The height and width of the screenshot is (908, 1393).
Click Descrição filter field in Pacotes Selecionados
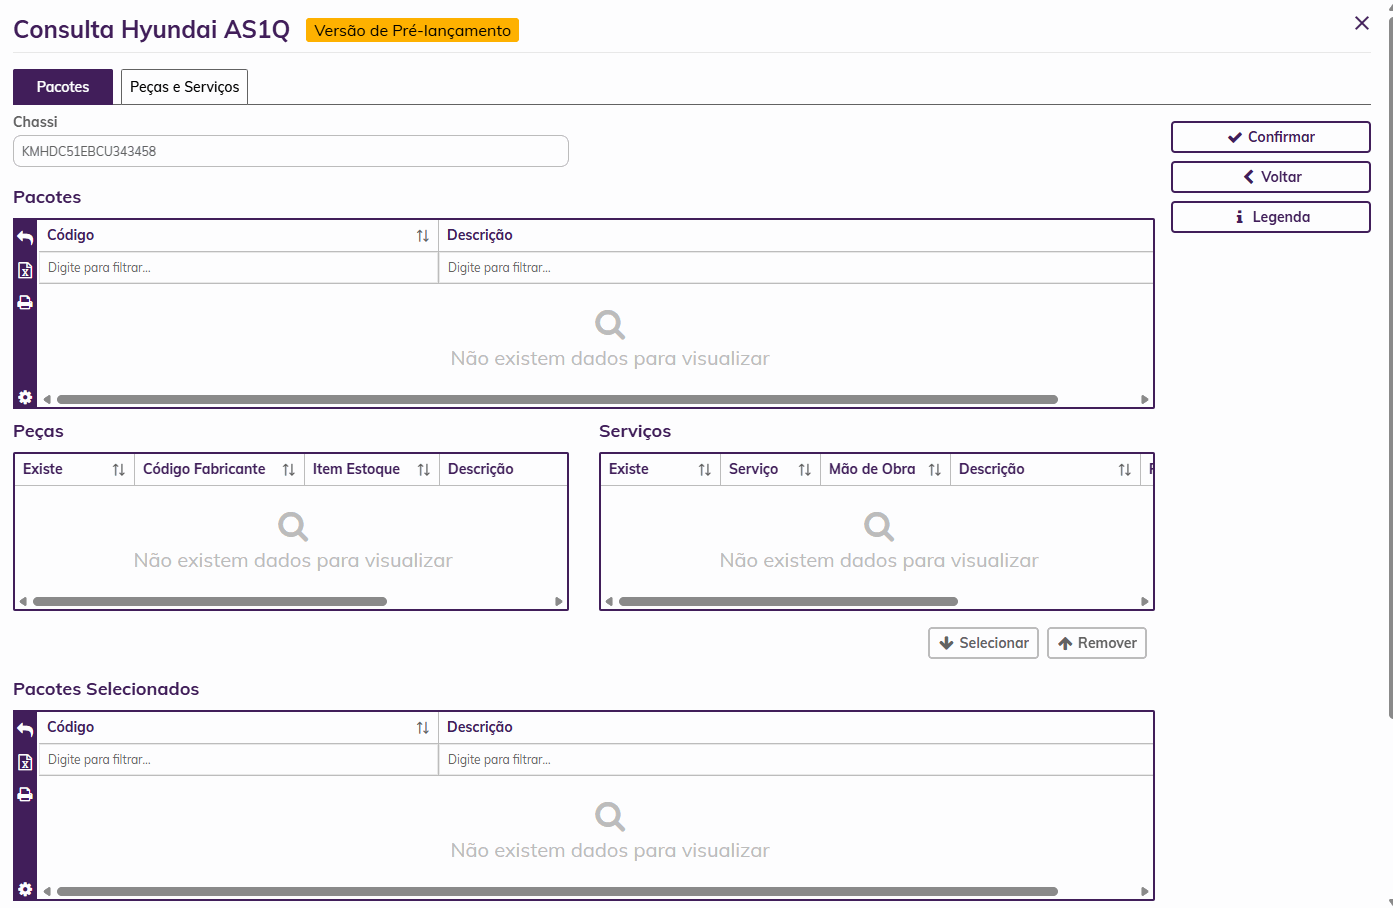[796, 760]
